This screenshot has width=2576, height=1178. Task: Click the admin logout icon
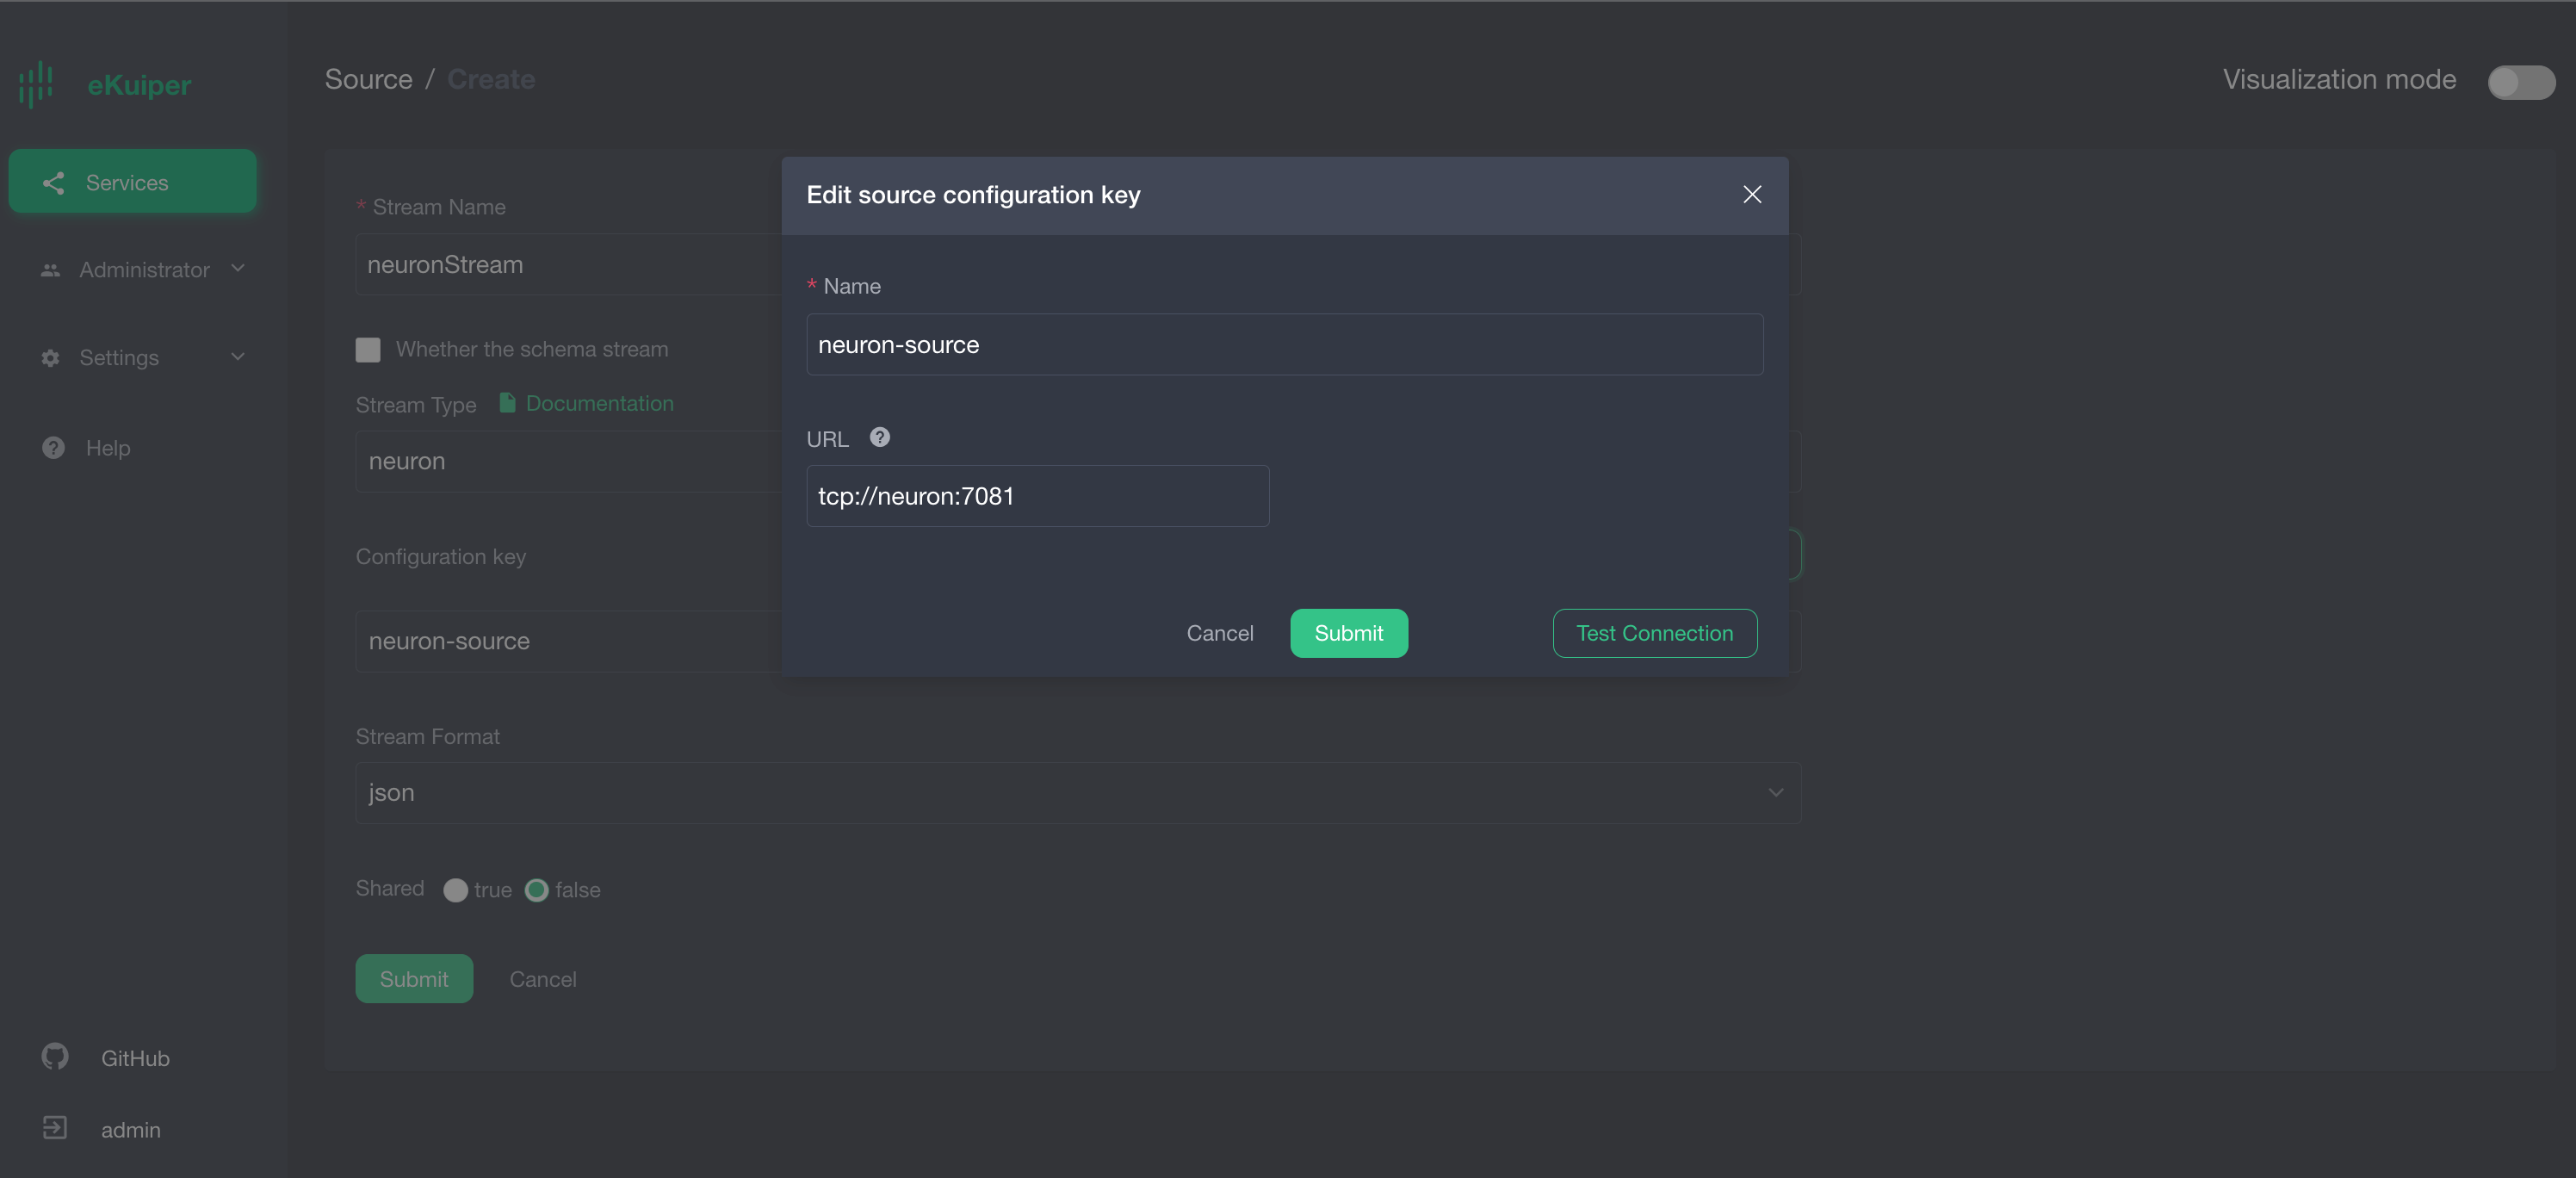coord(55,1128)
